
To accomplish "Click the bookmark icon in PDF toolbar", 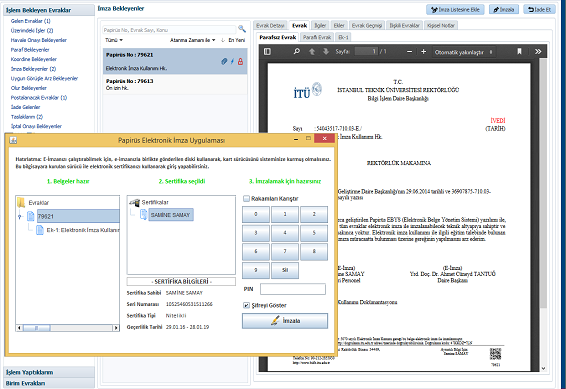I will click(x=519, y=52).
